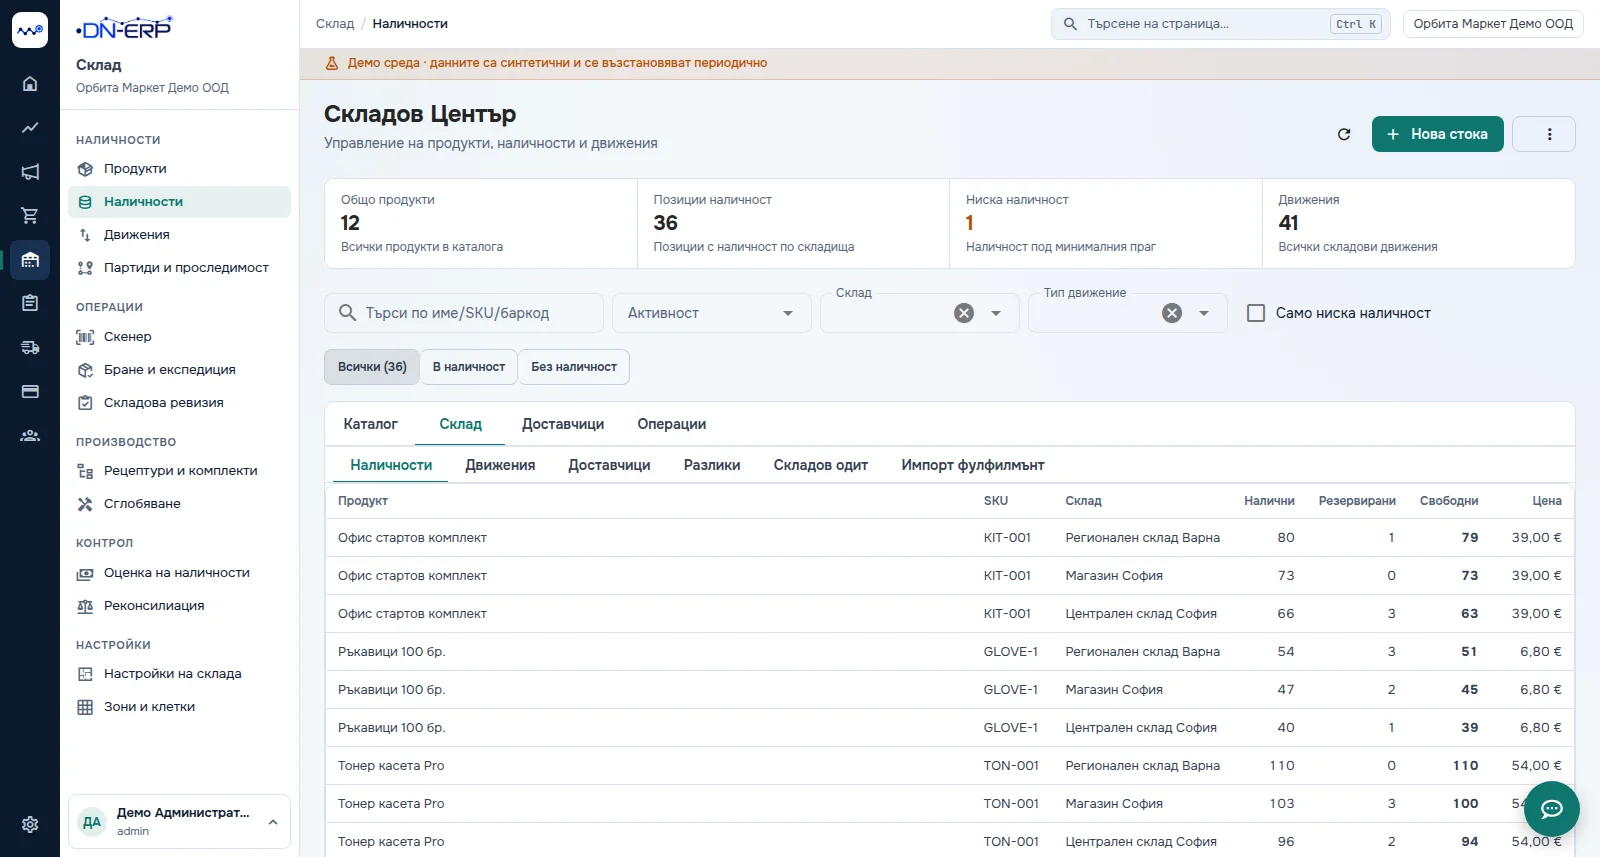Open the warehouse icon in left rail
This screenshot has width=1600, height=857.
[30, 260]
